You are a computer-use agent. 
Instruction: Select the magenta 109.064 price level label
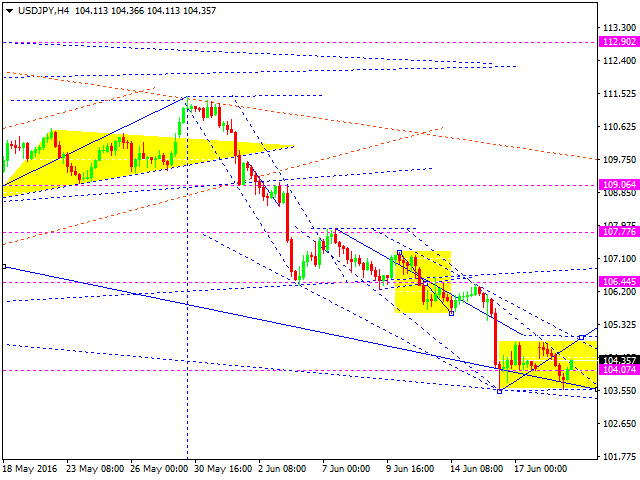coord(619,184)
